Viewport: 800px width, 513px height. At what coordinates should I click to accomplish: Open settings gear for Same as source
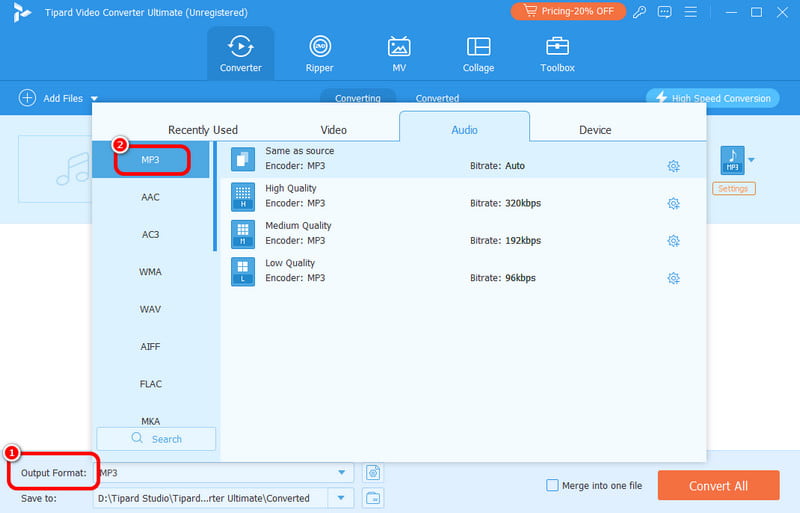[x=673, y=166]
